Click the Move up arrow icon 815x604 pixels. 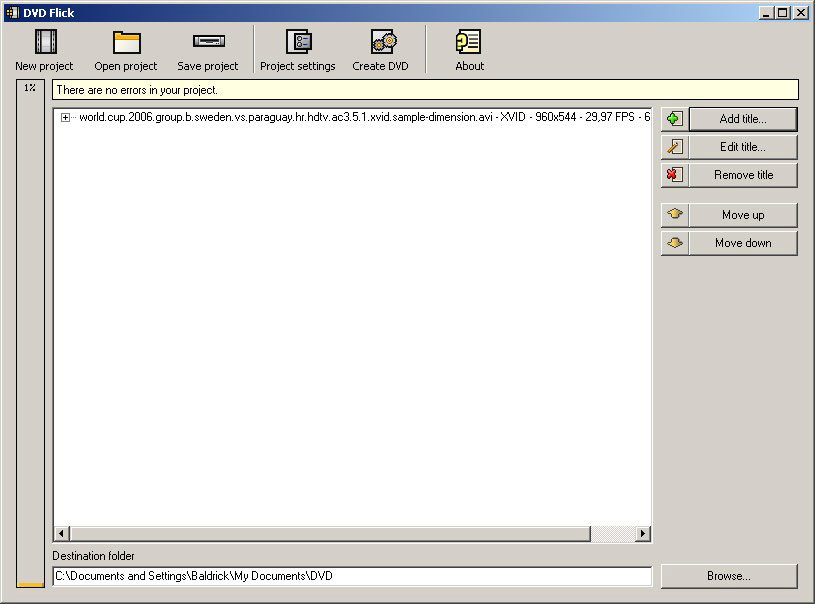(x=675, y=215)
